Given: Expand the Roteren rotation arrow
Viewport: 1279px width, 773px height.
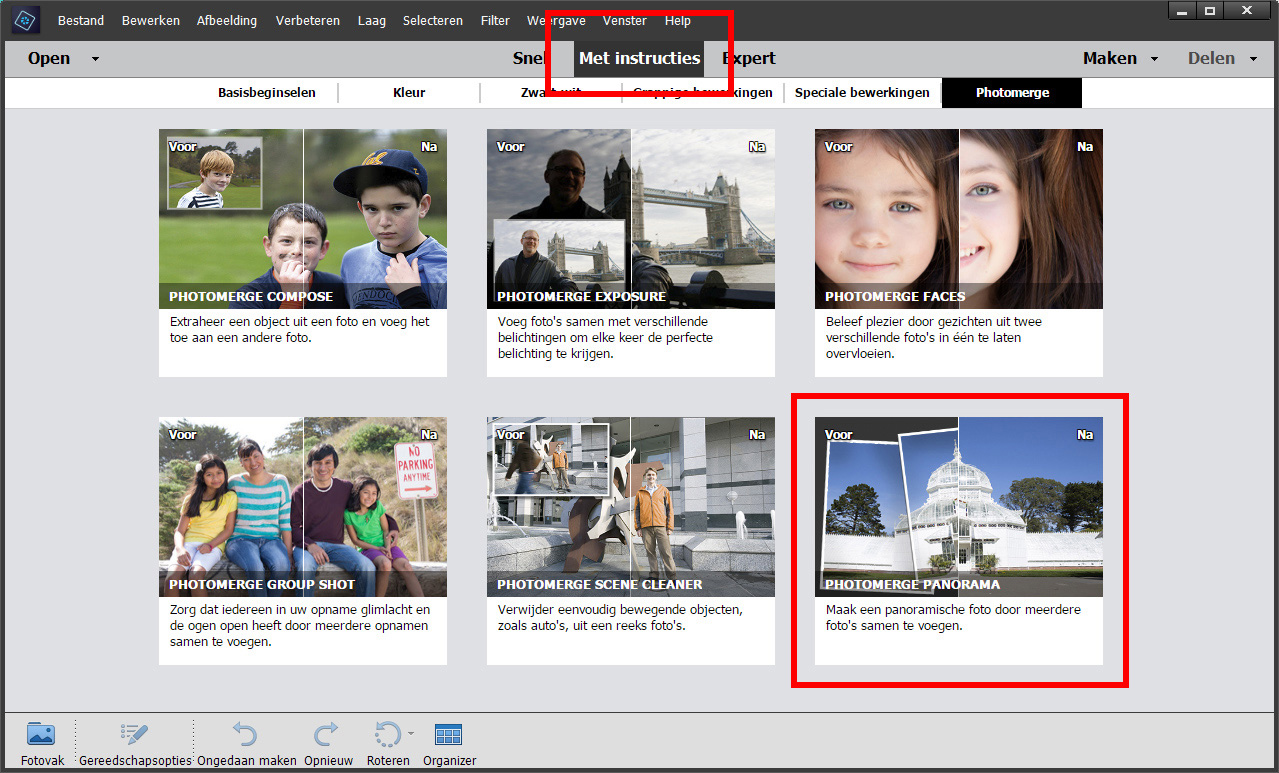Looking at the screenshot, I should tap(411, 735).
